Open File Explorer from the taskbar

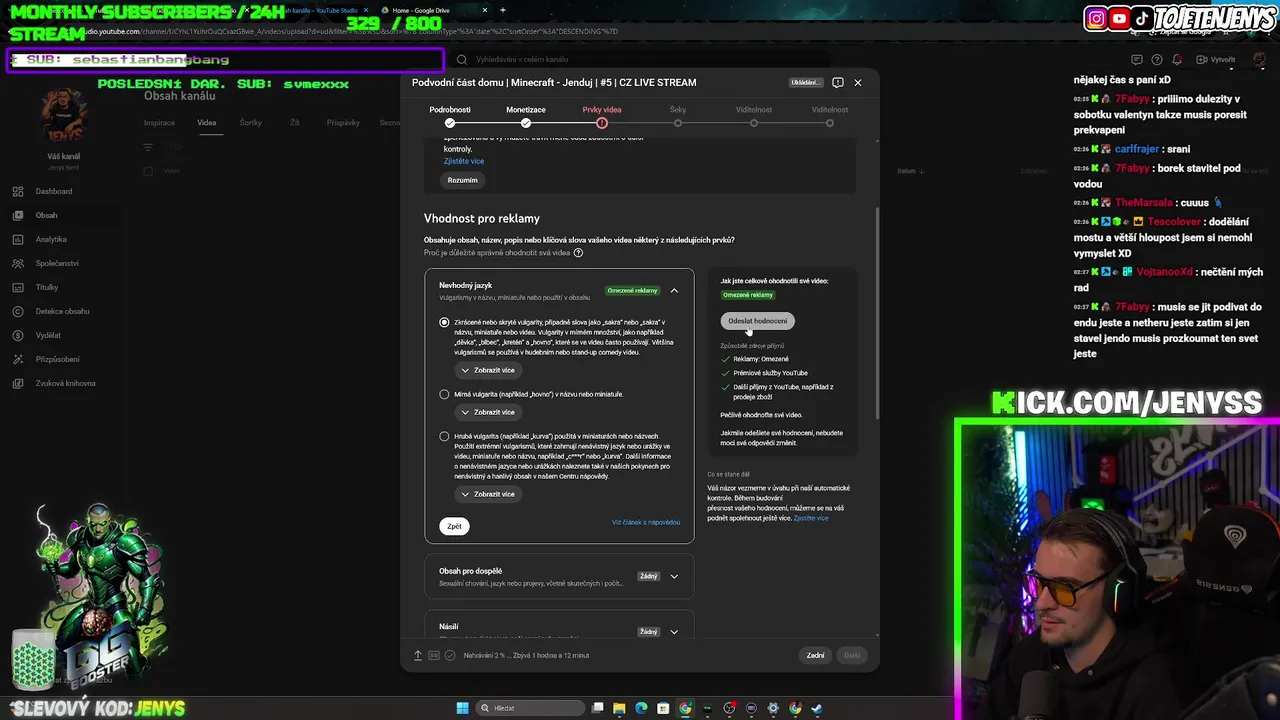(619, 708)
